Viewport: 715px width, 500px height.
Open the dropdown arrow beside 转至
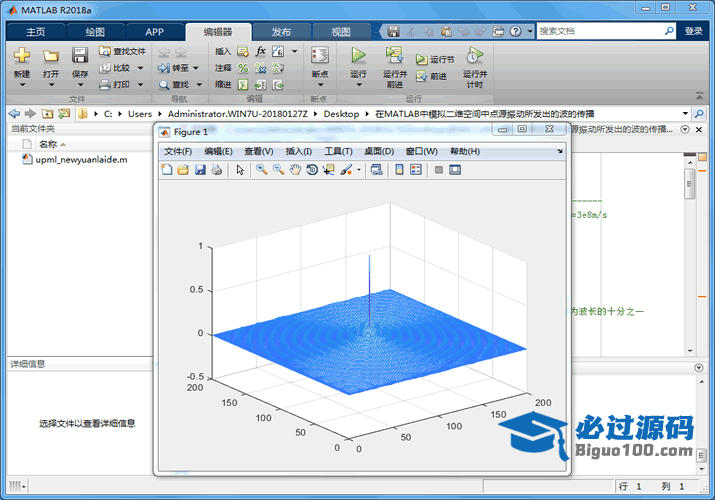tap(196, 68)
